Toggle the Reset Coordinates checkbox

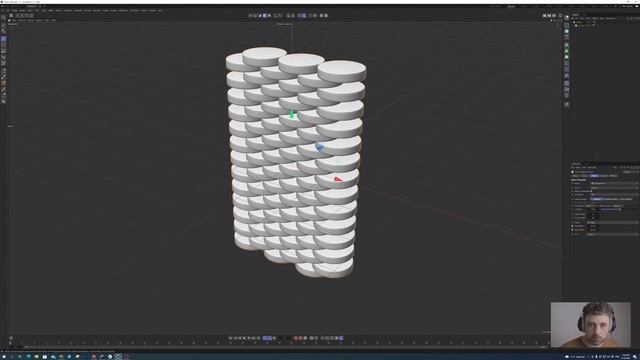coord(591,191)
